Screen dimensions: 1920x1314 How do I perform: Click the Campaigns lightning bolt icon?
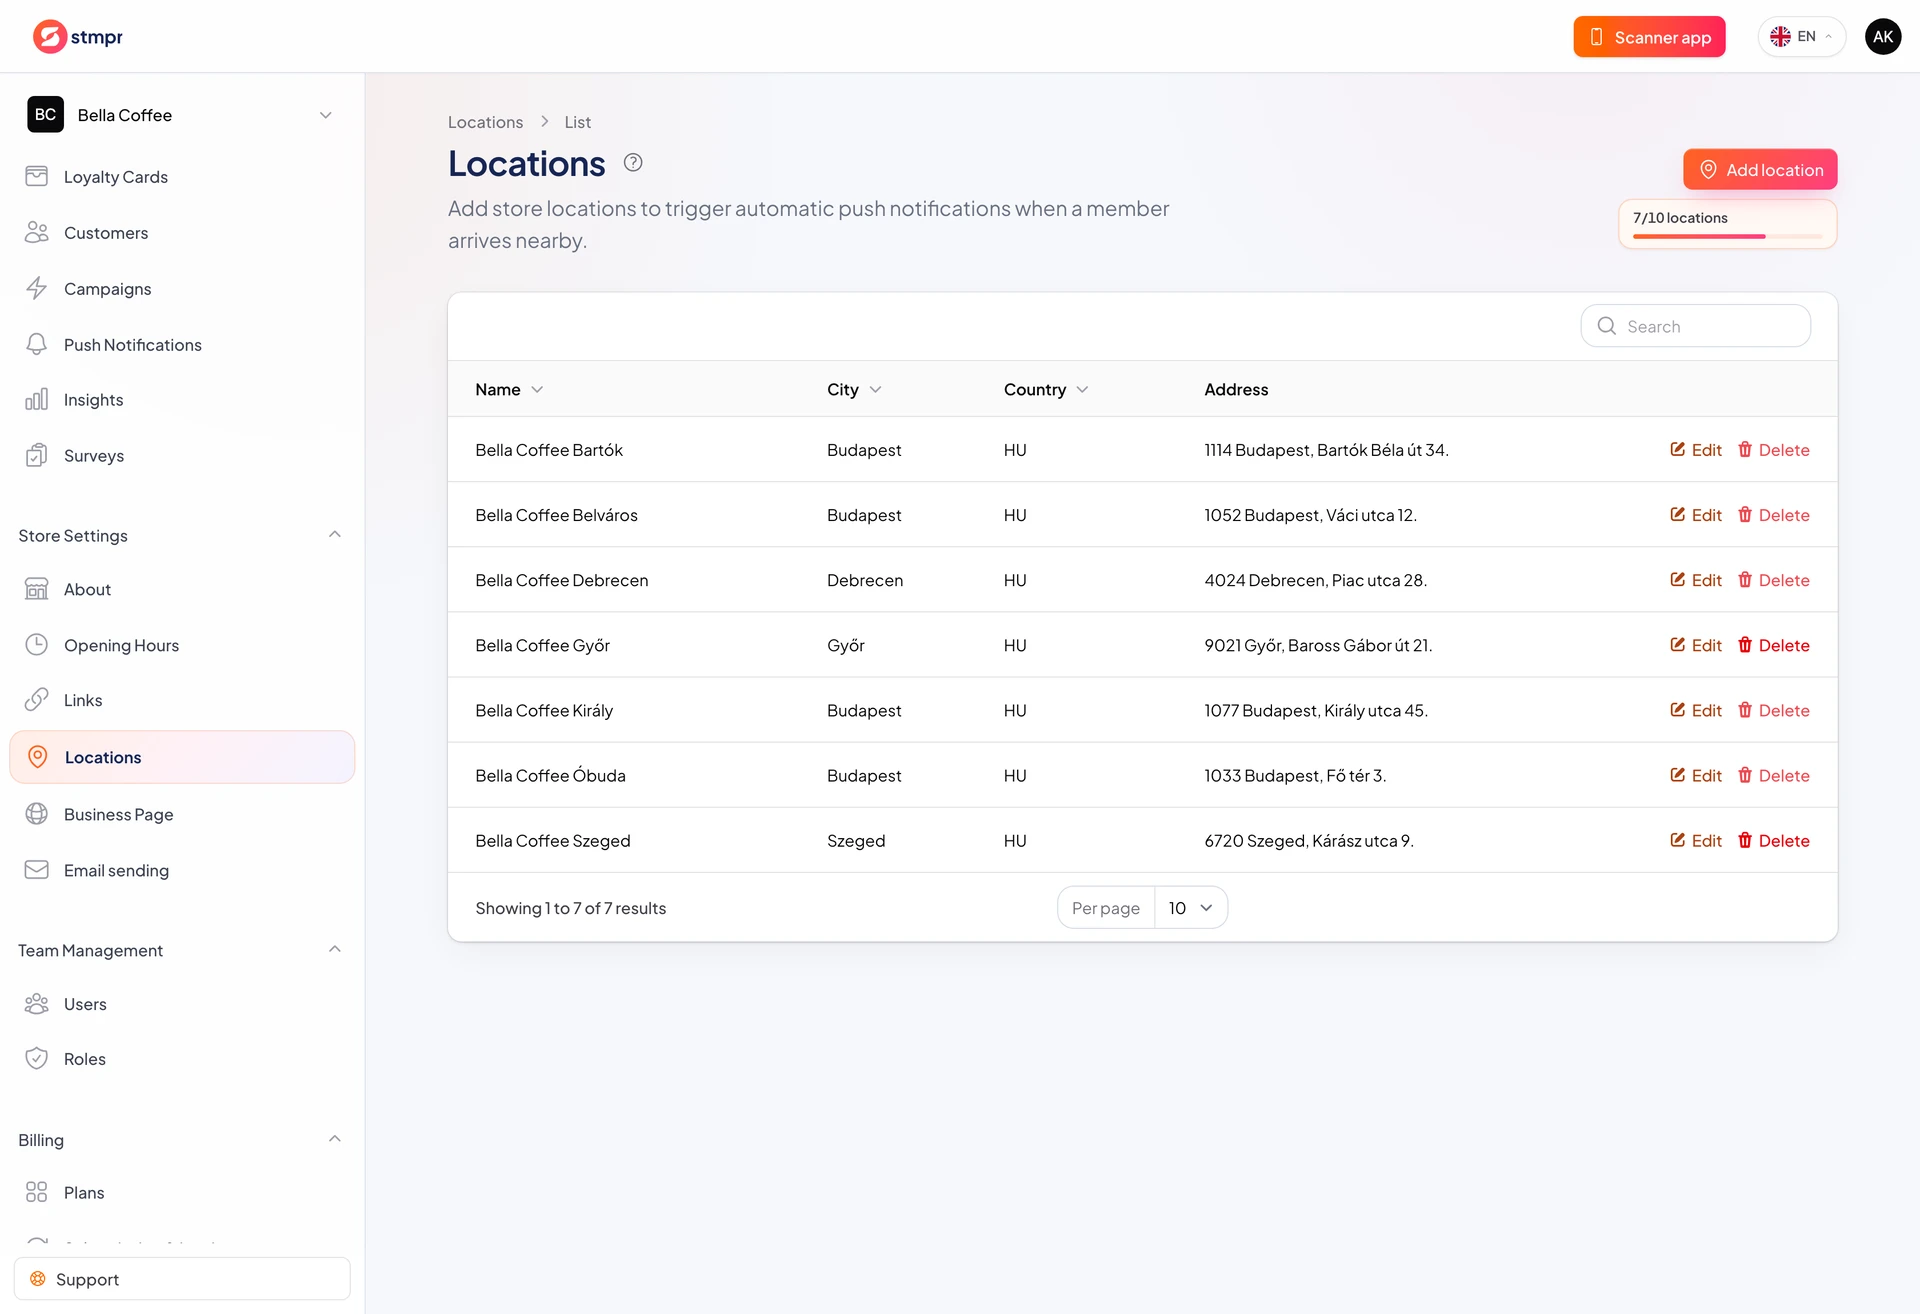tap(37, 288)
